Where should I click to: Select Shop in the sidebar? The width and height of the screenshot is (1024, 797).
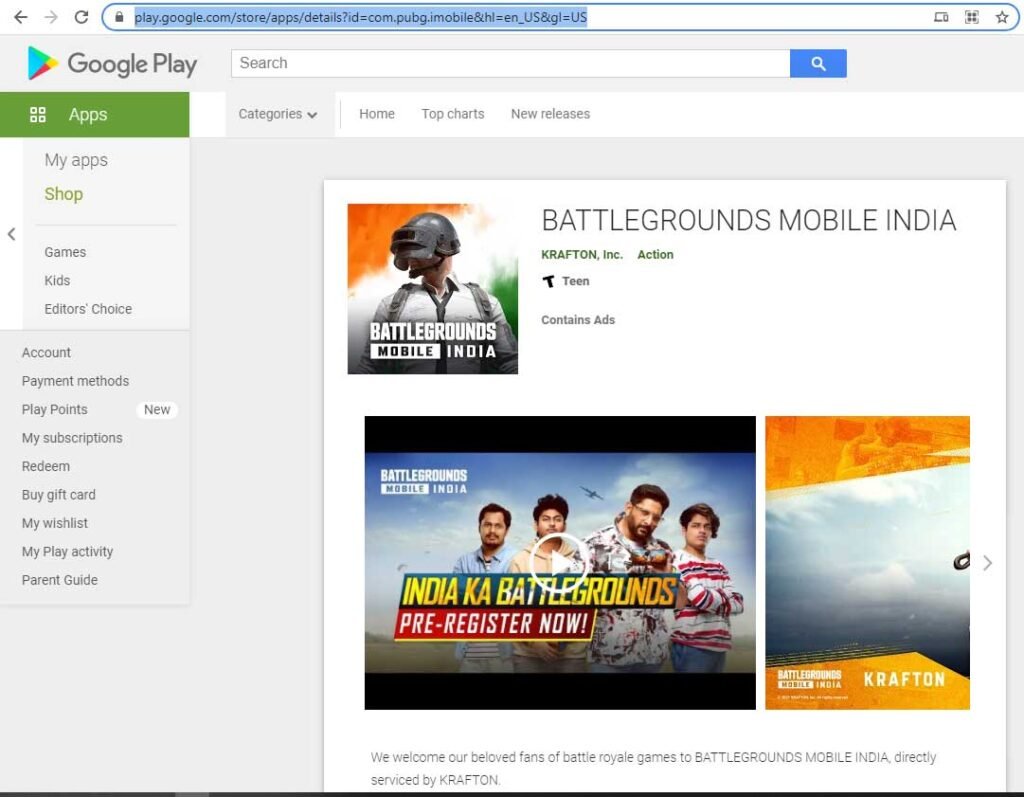click(64, 194)
